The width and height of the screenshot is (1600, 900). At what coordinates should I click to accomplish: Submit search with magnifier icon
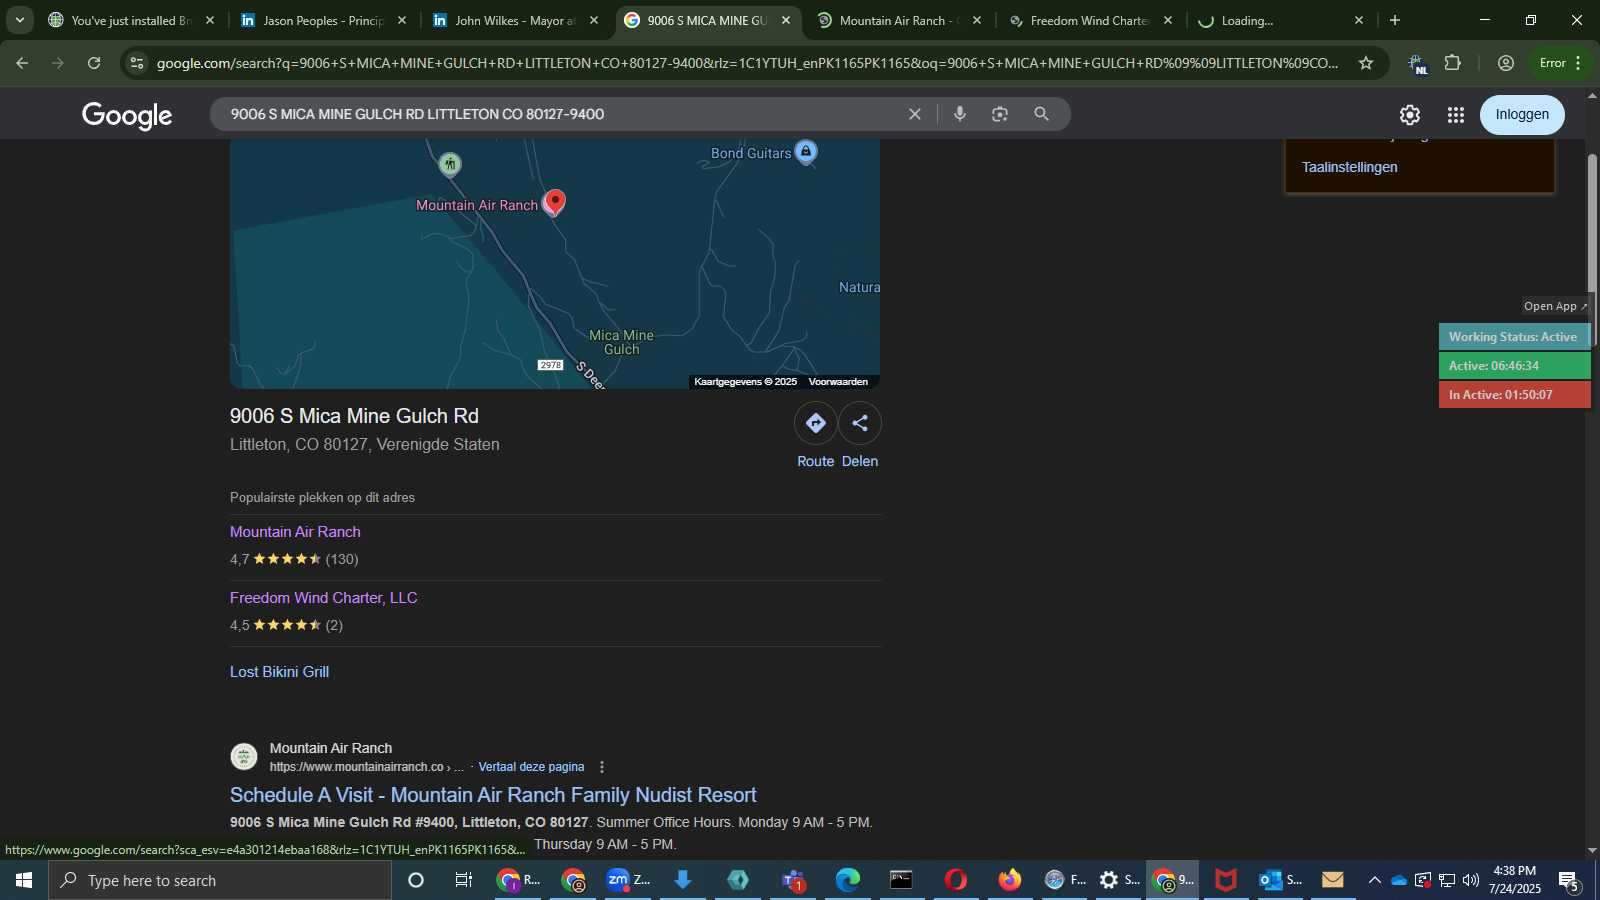(x=1042, y=114)
